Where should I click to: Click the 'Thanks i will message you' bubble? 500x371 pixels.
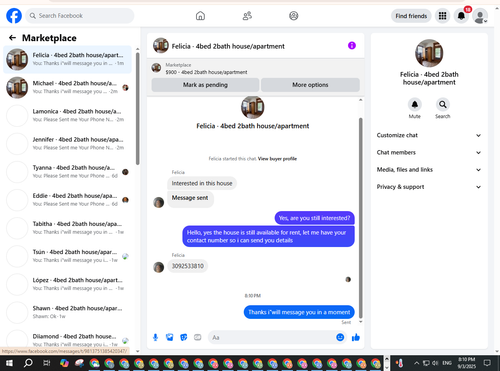click(299, 312)
